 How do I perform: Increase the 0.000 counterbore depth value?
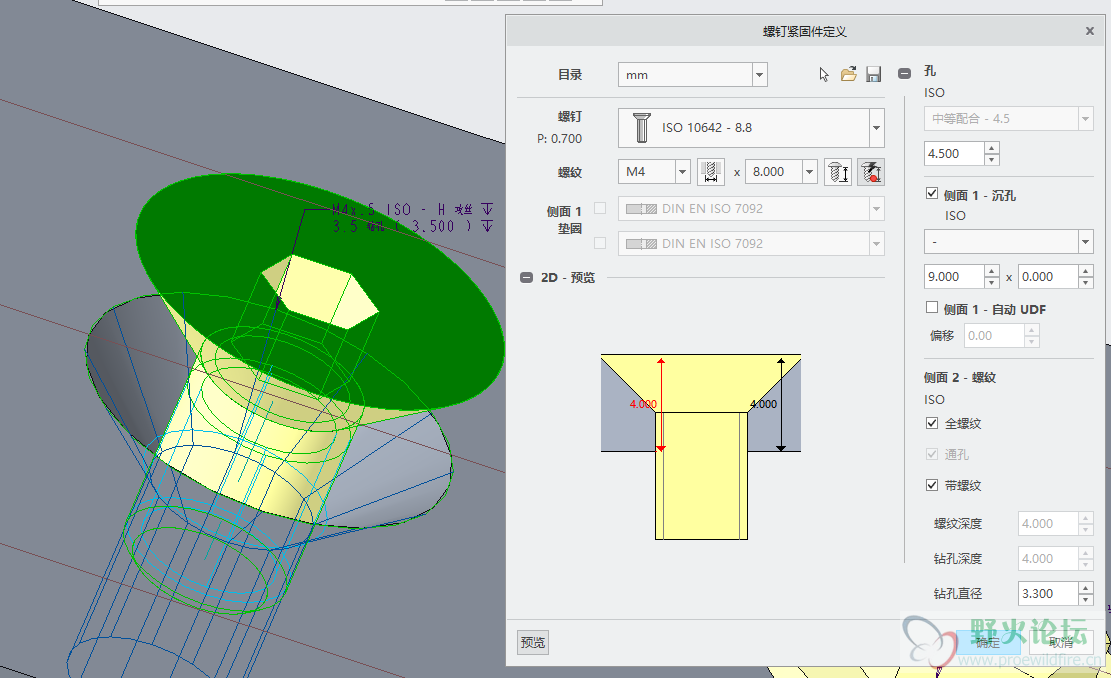pos(1085,271)
